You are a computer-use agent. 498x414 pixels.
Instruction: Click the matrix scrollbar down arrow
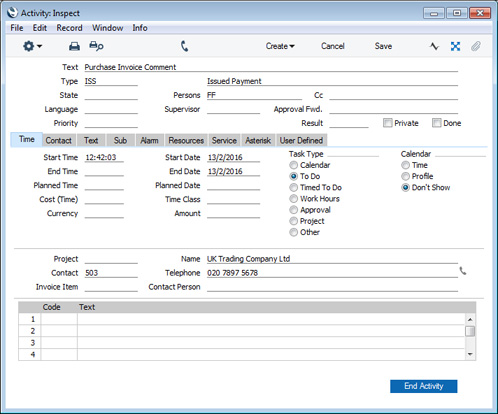tap(470, 354)
